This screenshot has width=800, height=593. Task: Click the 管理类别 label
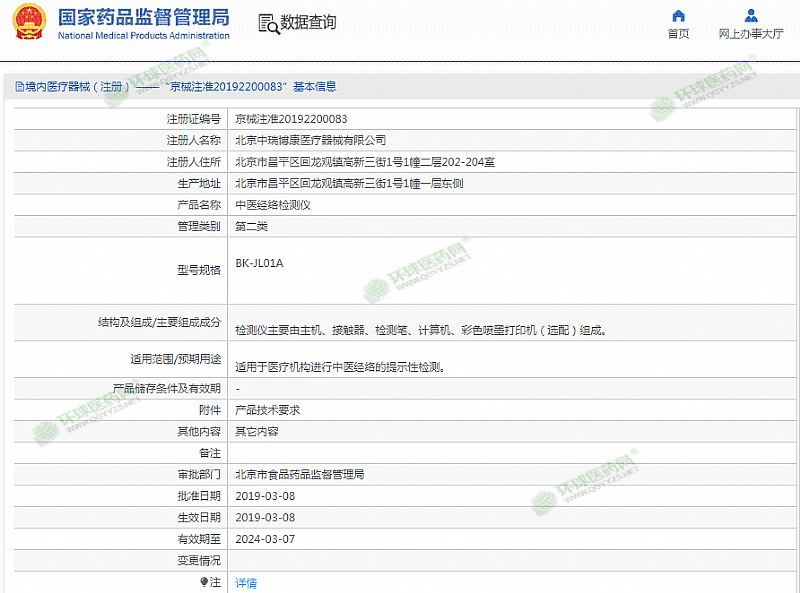click(199, 226)
